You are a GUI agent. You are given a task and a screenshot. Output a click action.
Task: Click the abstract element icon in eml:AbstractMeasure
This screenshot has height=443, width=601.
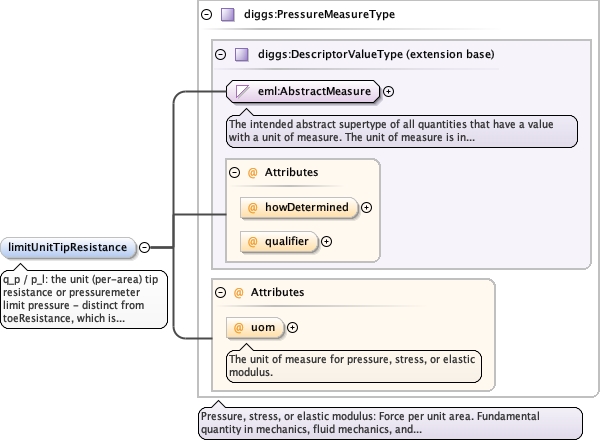(242, 92)
